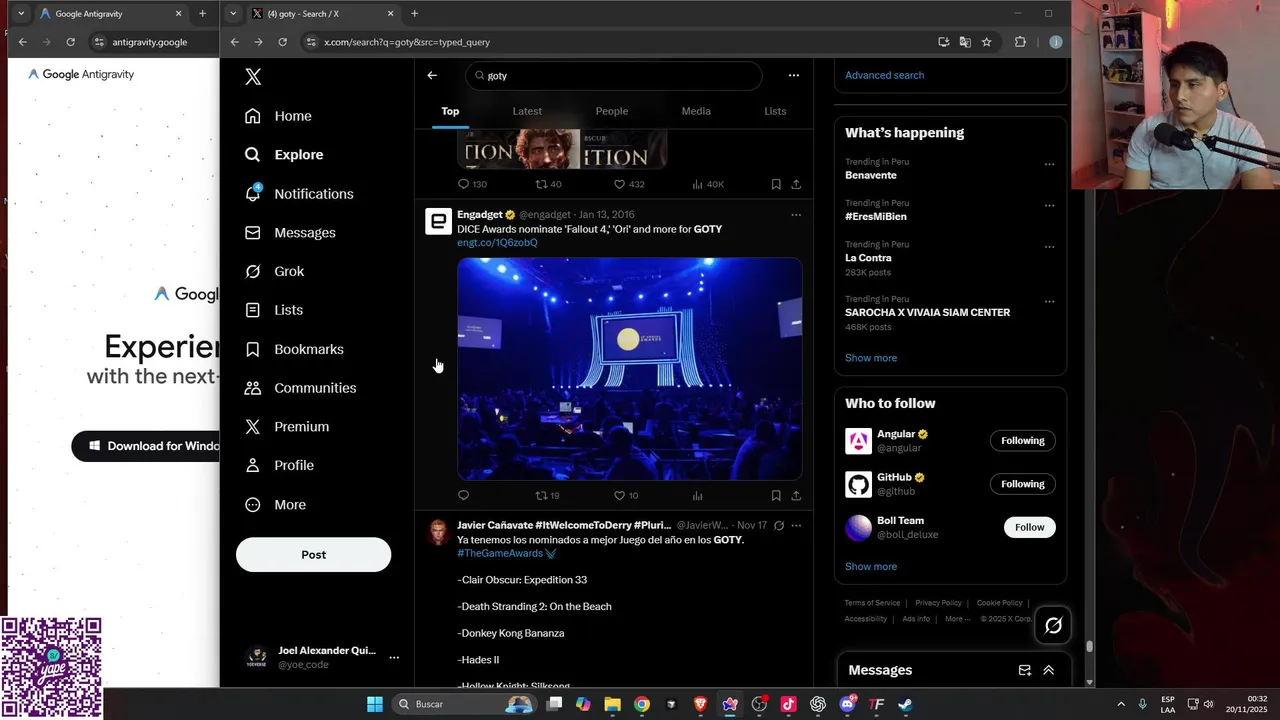Image resolution: width=1280 pixels, height=720 pixels.
Task: Switch to the Media tab
Action: click(696, 111)
